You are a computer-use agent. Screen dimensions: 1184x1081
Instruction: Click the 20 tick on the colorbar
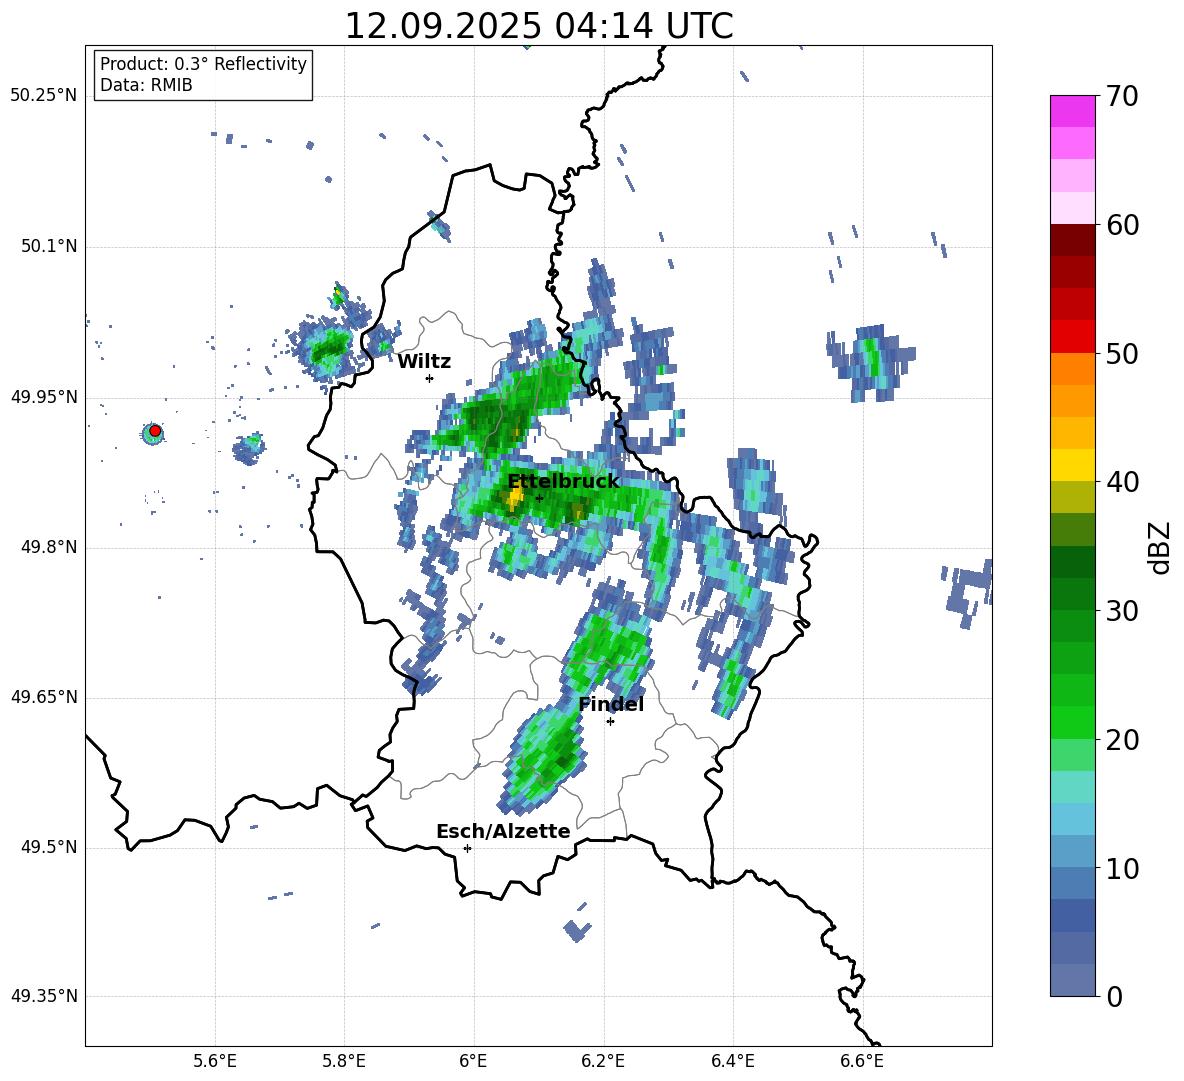pyautogui.click(x=1122, y=739)
